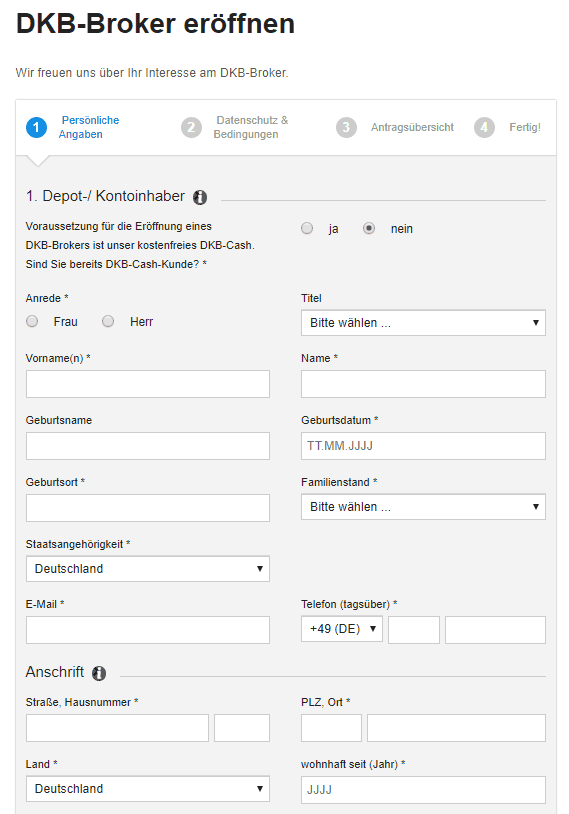Go to Datenschutz & Bedingungen step

coord(251,127)
